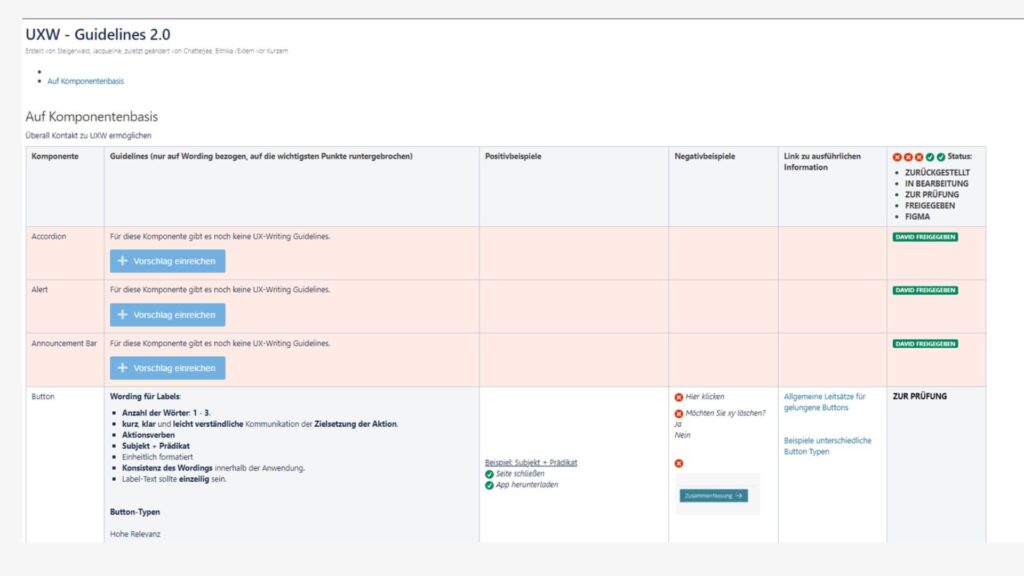Open 'Allgemeine Leitsätze für gelungene Buttons' link
This screenshot has height=576, width=1024.
coord(825,402)
